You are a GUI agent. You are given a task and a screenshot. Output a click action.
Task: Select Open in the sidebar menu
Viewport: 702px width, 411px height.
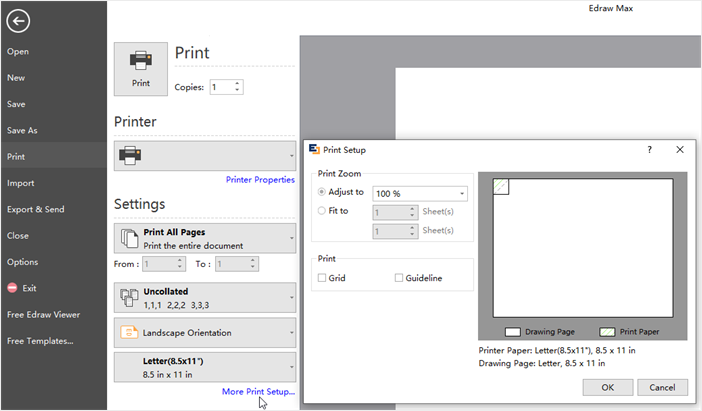[x=18, y=51]
